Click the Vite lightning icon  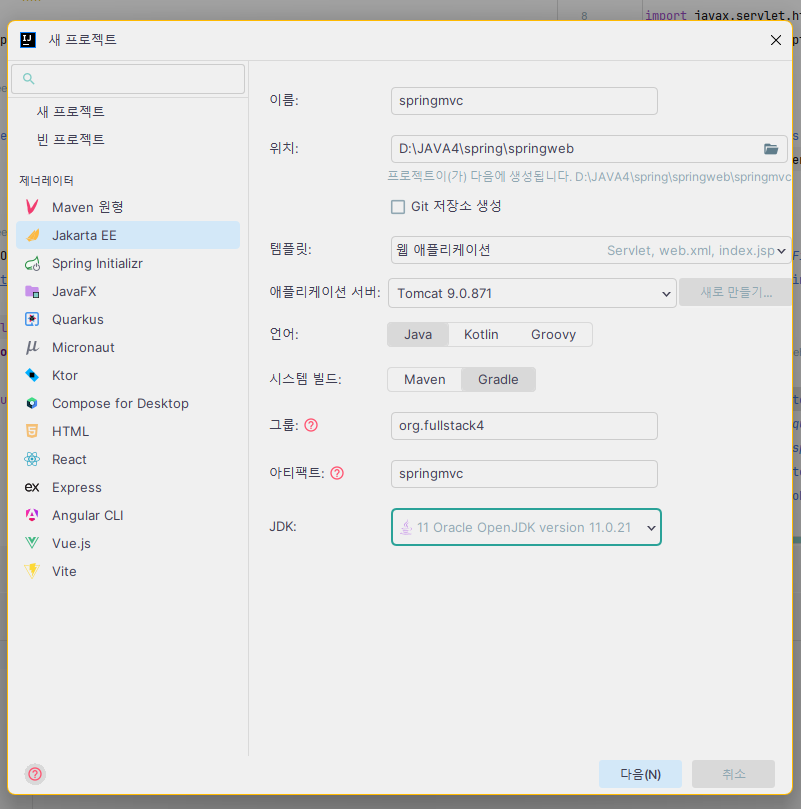click(x=32, y=571)
